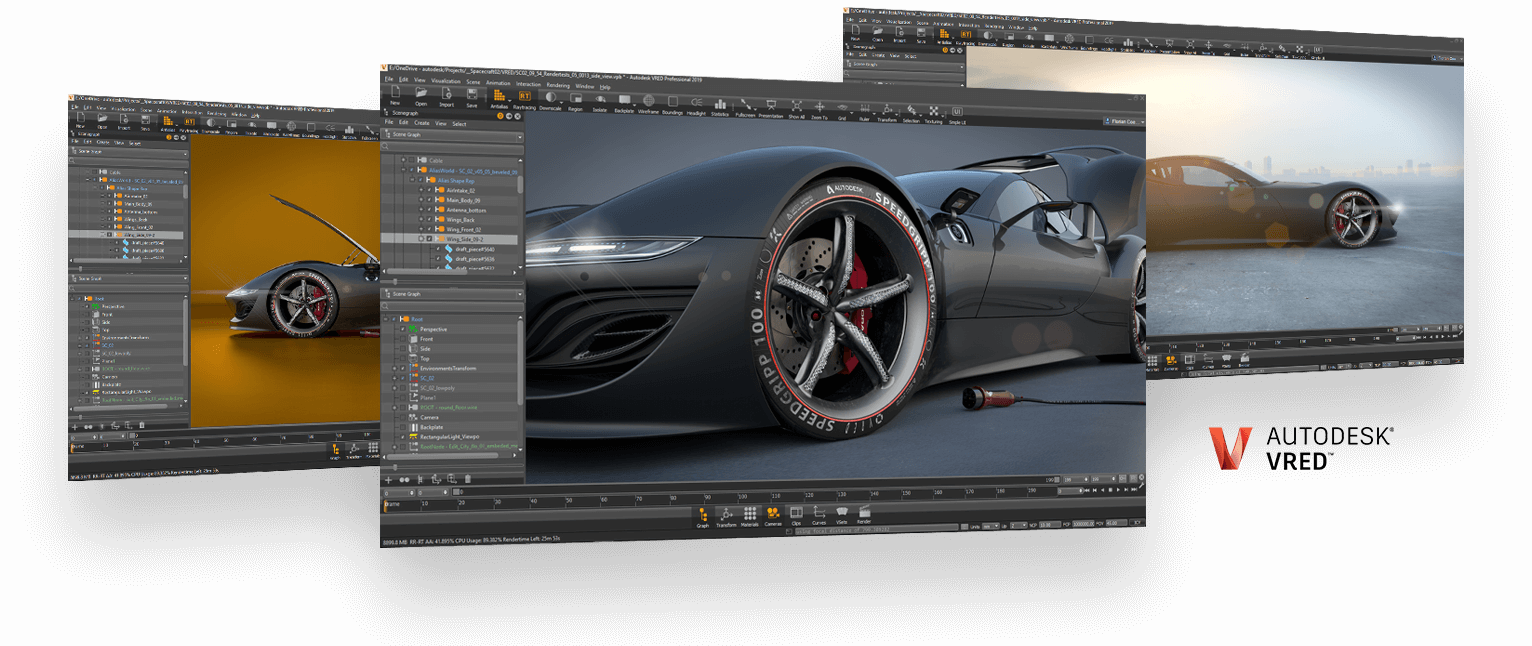1532x646 pixels.
Task: Open the Render clapperboard icon in center bottom bar
Action: [864, 510]
